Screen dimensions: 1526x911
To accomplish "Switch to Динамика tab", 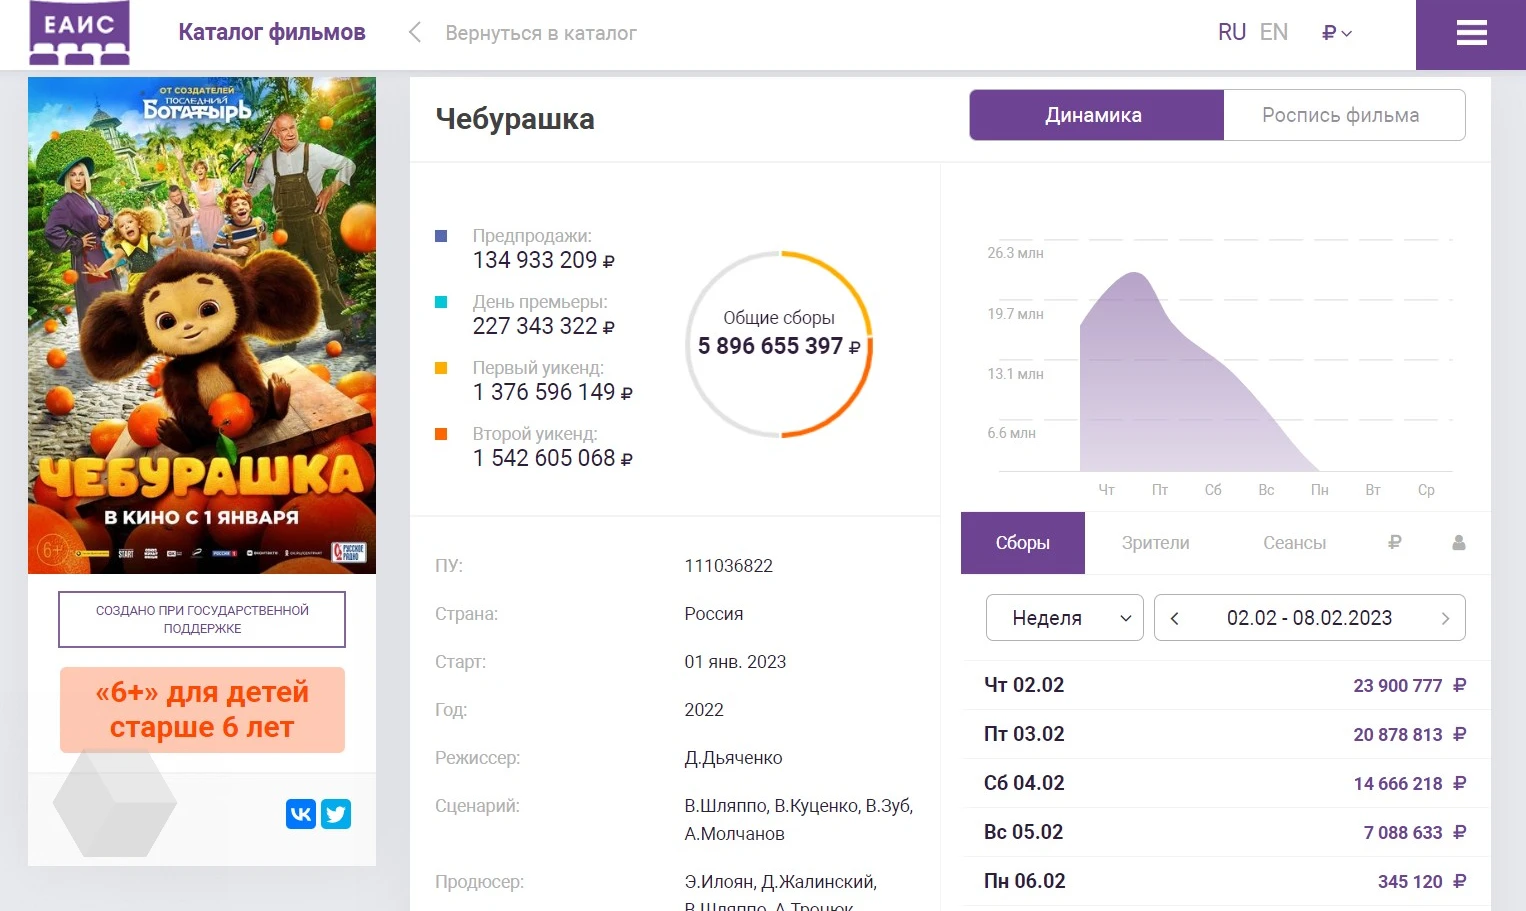I will 1096,115.
